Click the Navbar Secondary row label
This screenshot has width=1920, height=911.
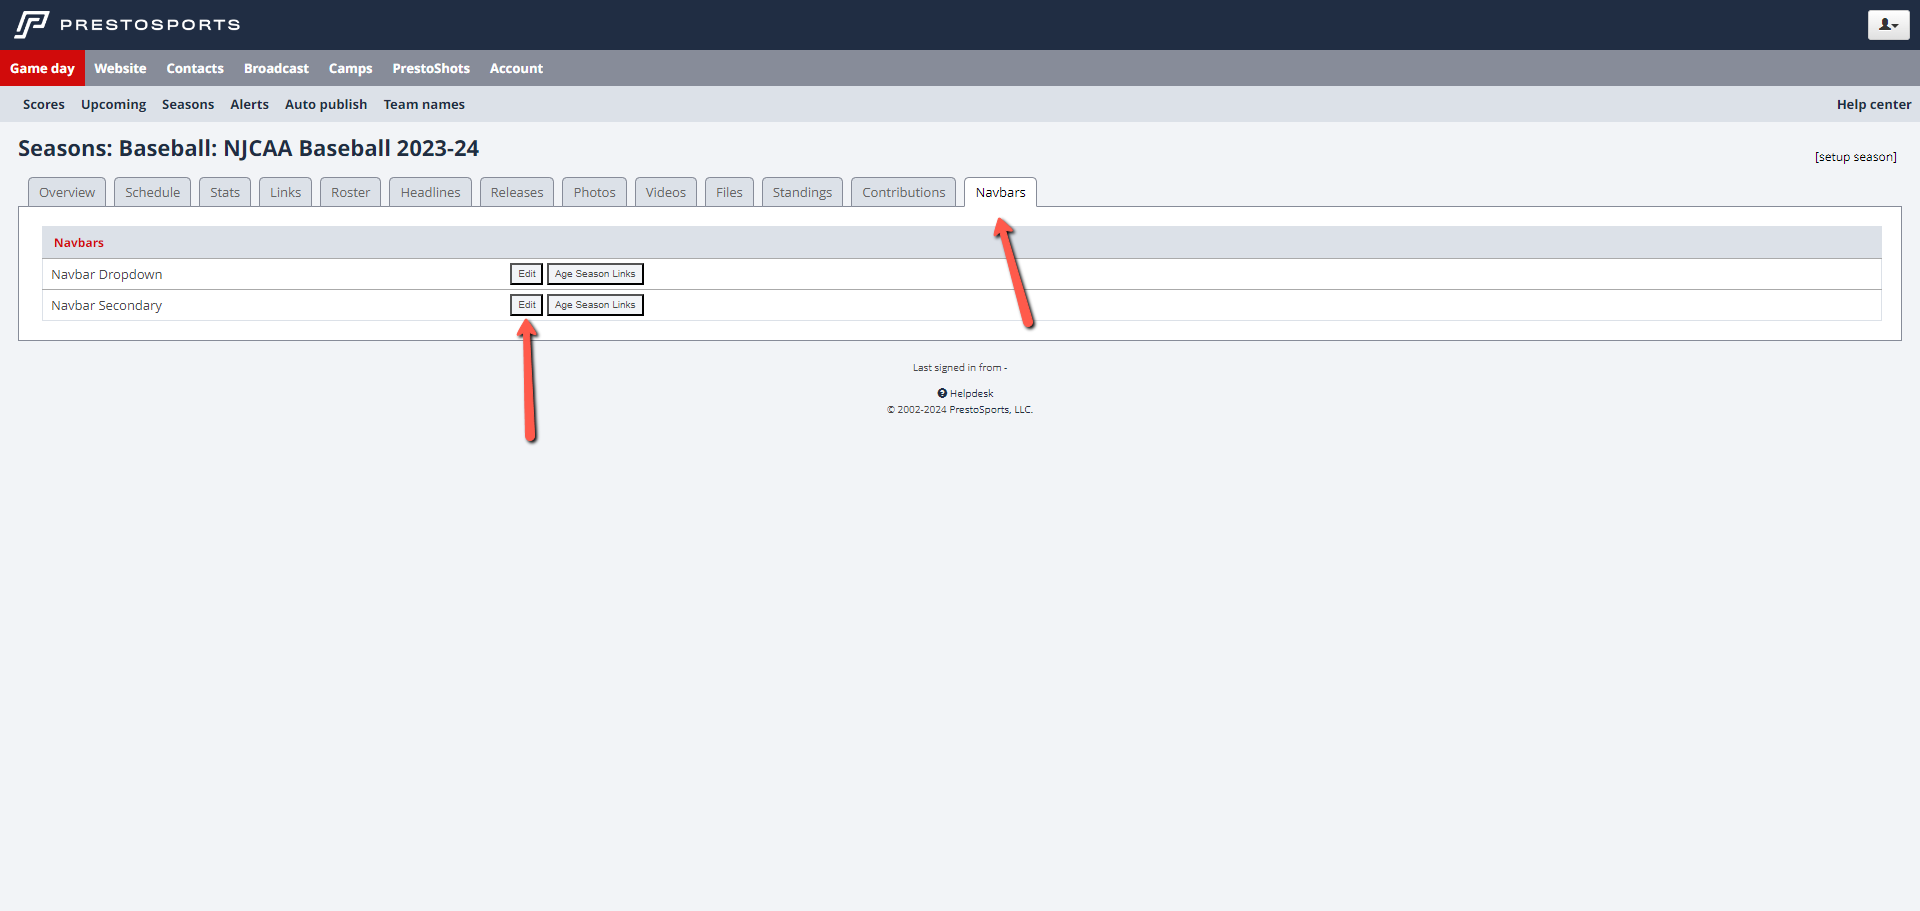click(x=107, y=305)
